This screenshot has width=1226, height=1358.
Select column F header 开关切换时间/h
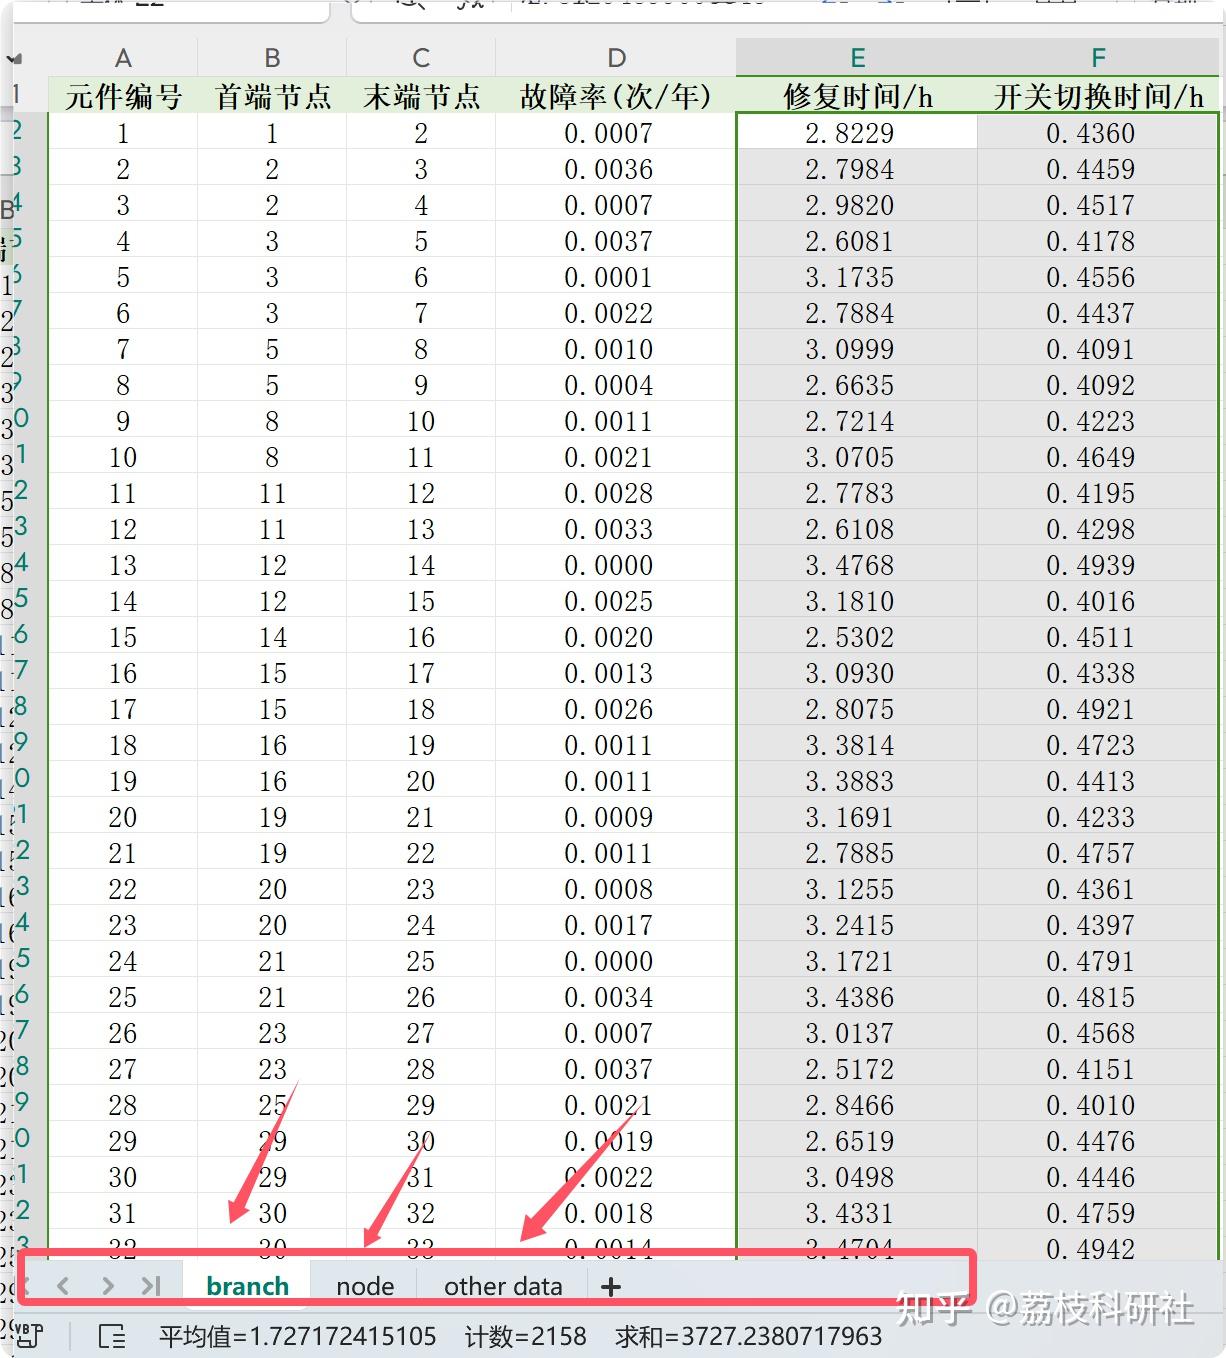1097,58
